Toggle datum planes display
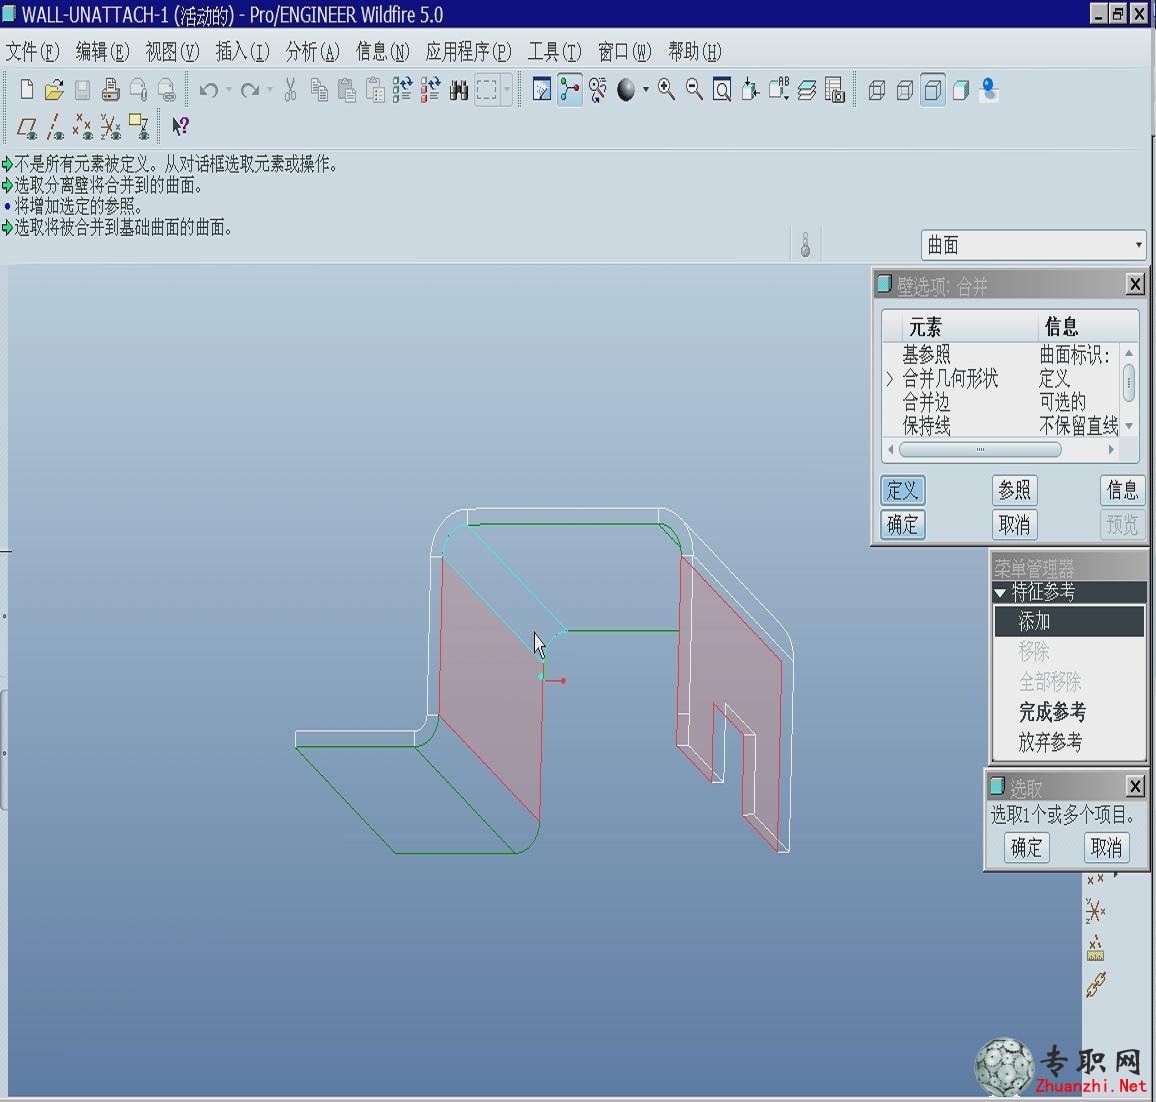 [27, 127]
